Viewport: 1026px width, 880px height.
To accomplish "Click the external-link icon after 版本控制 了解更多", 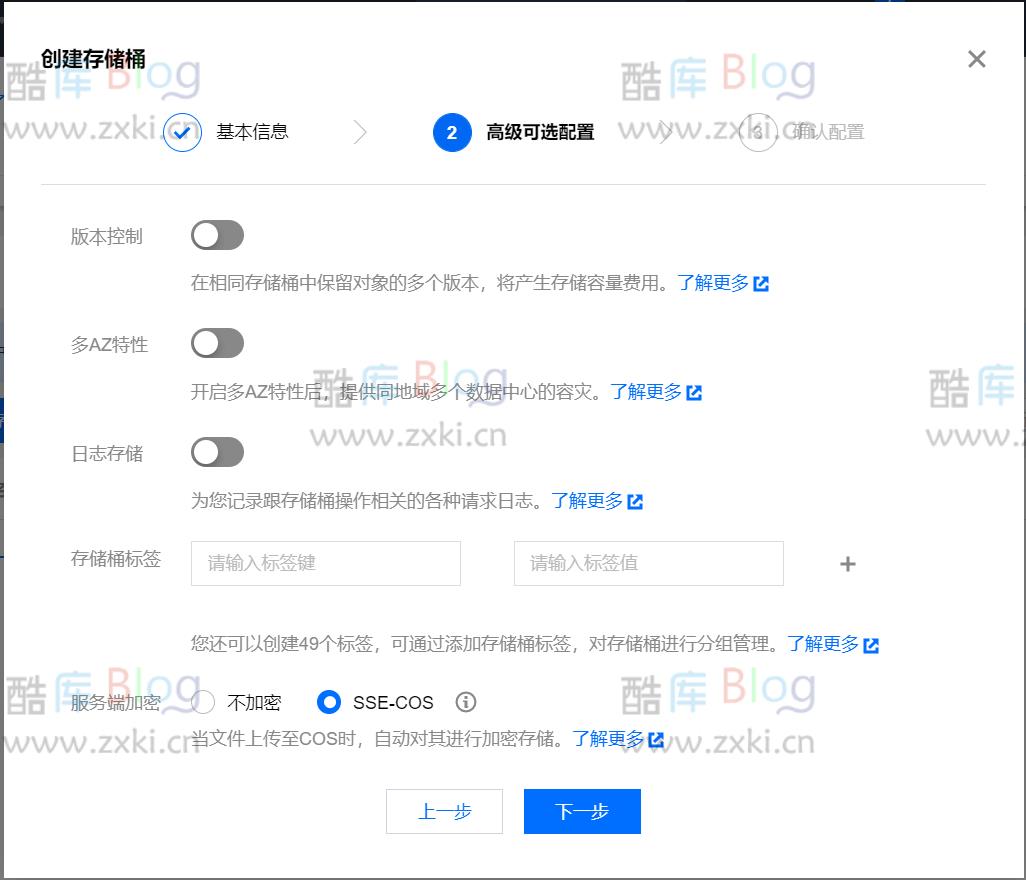I will 762,283.
